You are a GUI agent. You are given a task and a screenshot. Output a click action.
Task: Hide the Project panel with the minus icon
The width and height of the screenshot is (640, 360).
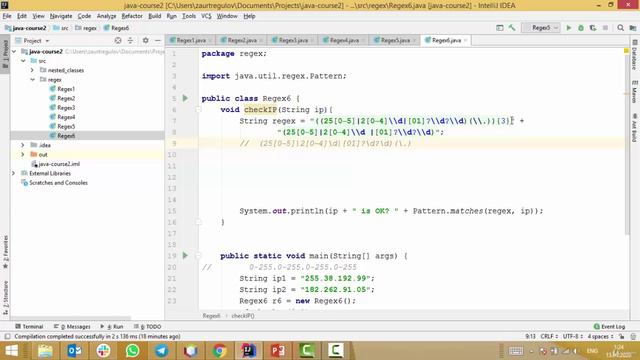pos(158,40)
